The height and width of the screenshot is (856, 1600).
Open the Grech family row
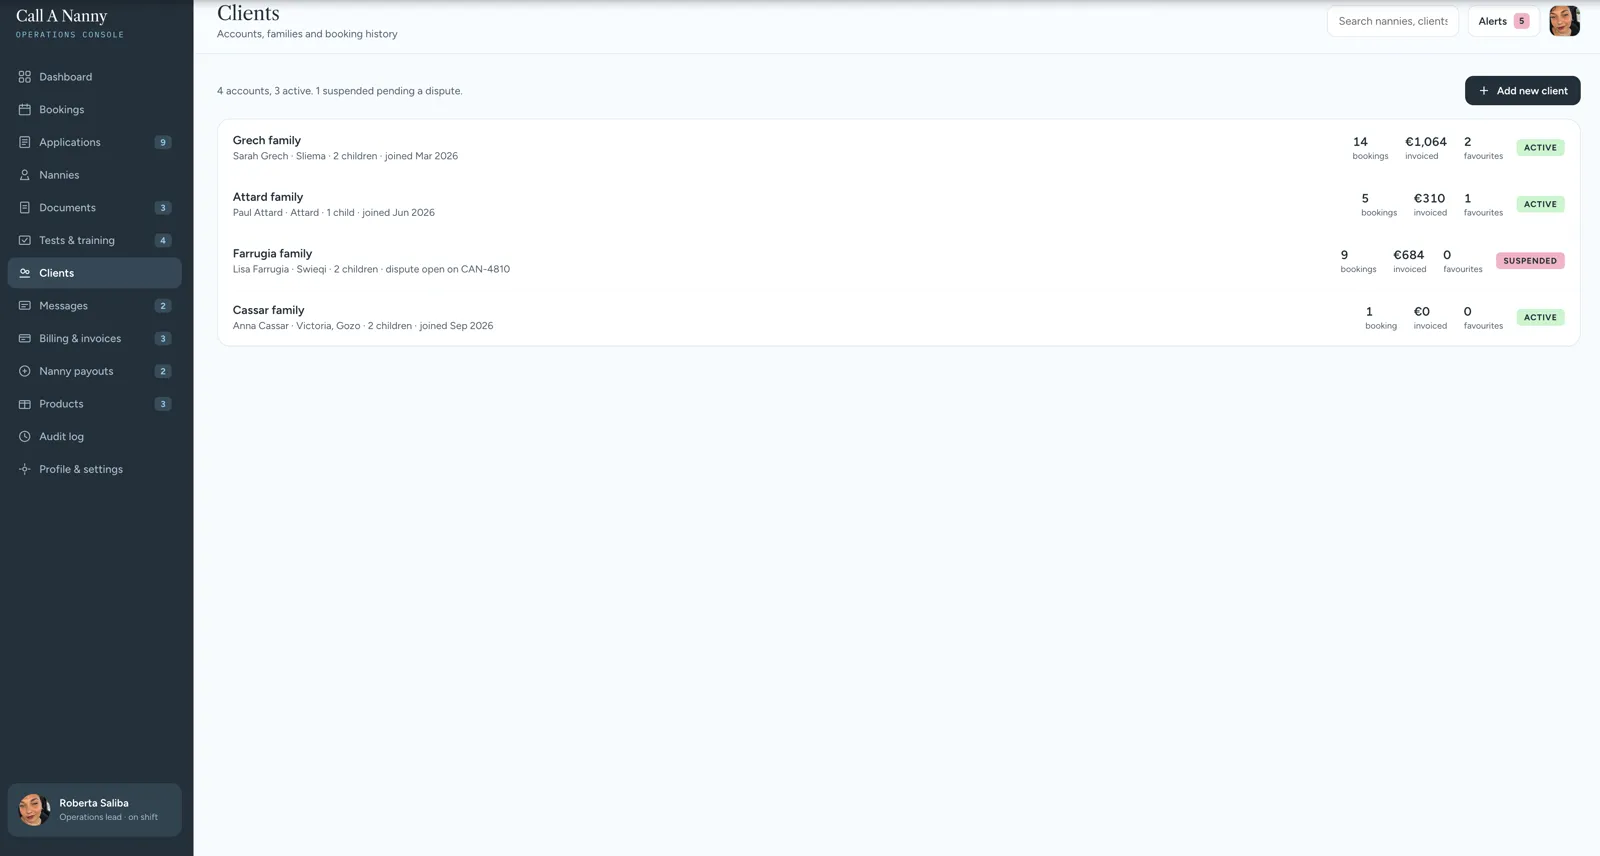click(898, 148)
